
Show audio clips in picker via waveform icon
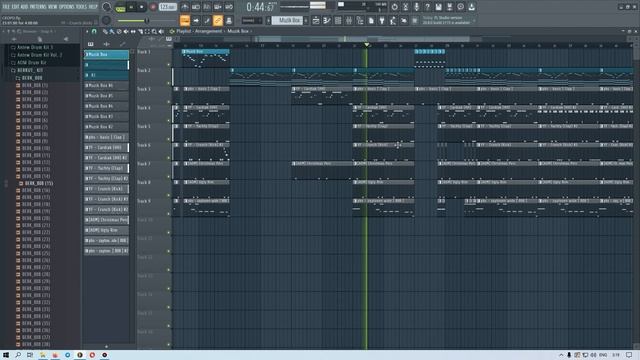(x=106, y=44)
